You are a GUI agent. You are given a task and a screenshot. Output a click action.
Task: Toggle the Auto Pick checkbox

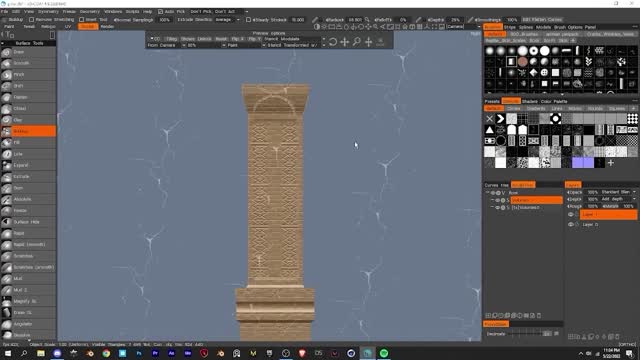pos(160,11)
